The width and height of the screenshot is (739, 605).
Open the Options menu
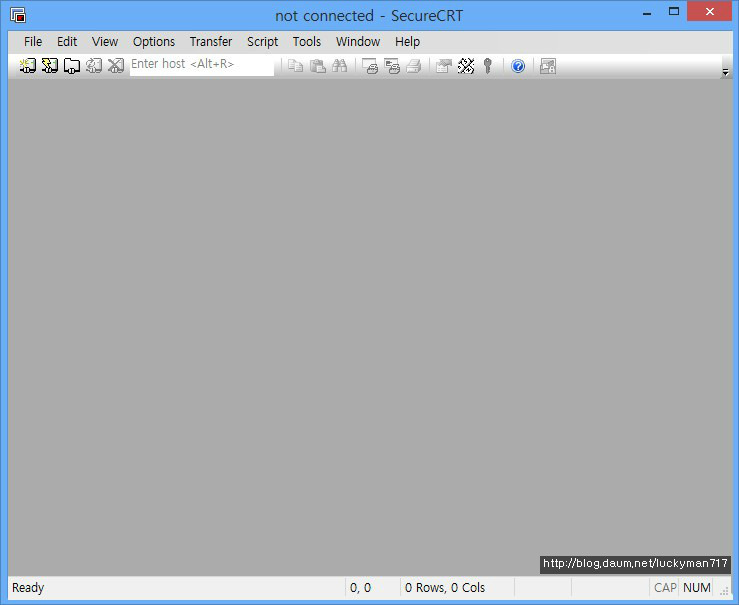point(154,41)
